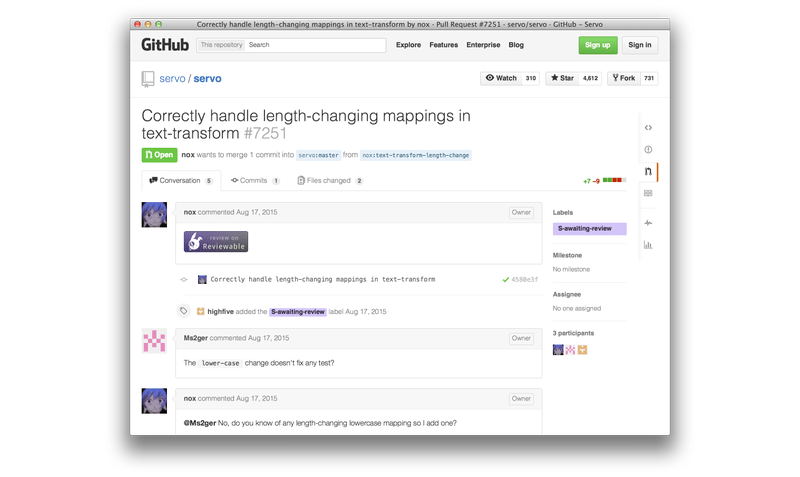Image resolution: width=800 pixels, height=477 pixels.
Task: Click nox avatar on last comment
Action: coord(154,401)
